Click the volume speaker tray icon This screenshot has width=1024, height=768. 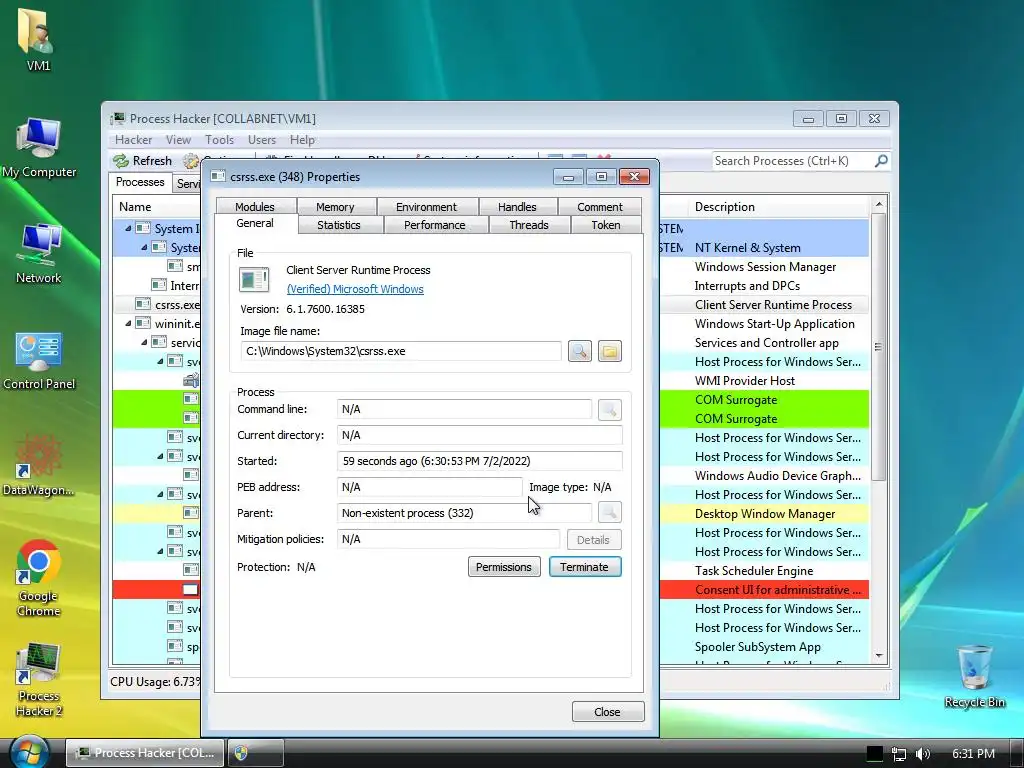pos(922,754)
